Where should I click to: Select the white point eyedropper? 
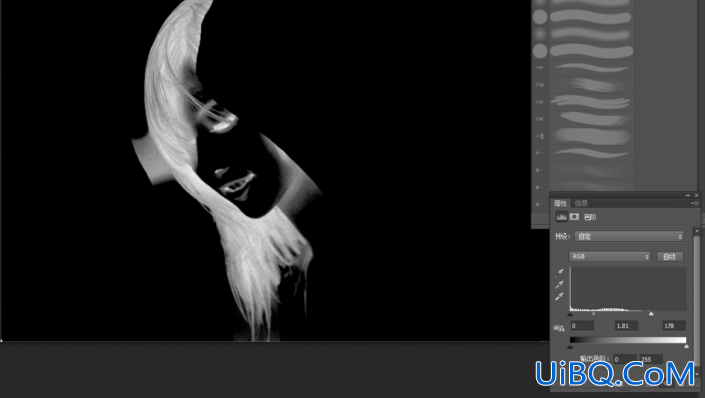point(559,296)
